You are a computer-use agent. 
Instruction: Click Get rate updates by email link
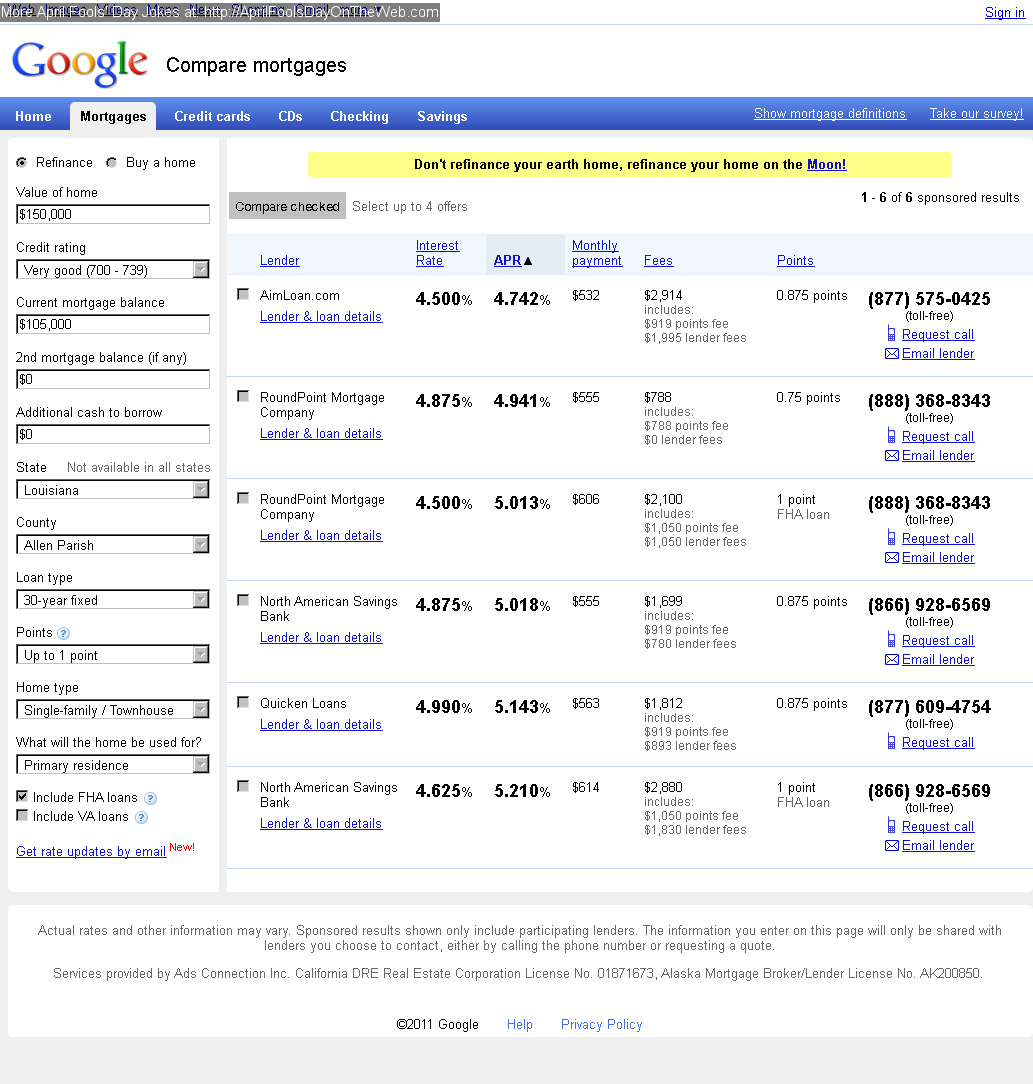[x=91, y=852]
